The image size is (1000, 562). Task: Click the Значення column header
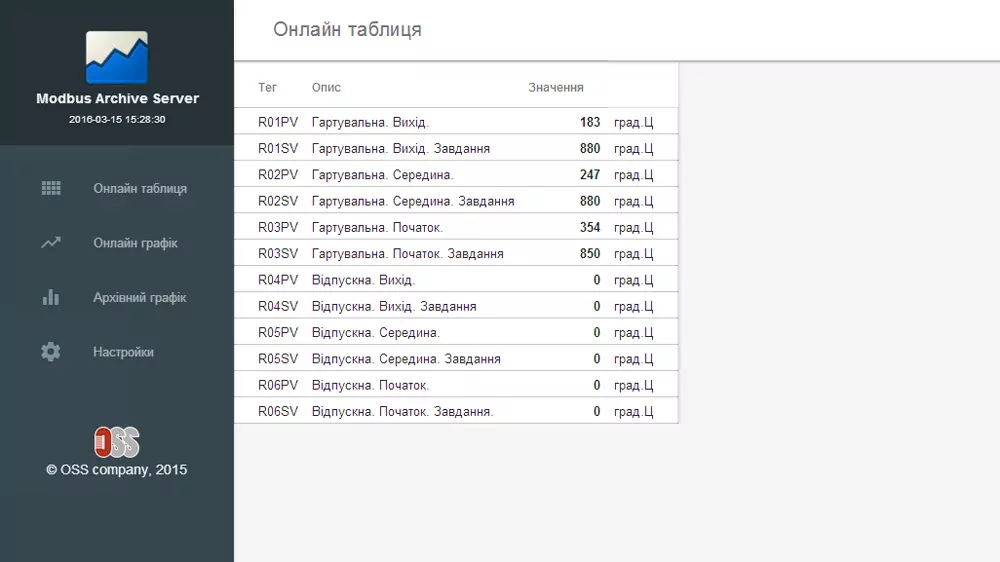555,87
